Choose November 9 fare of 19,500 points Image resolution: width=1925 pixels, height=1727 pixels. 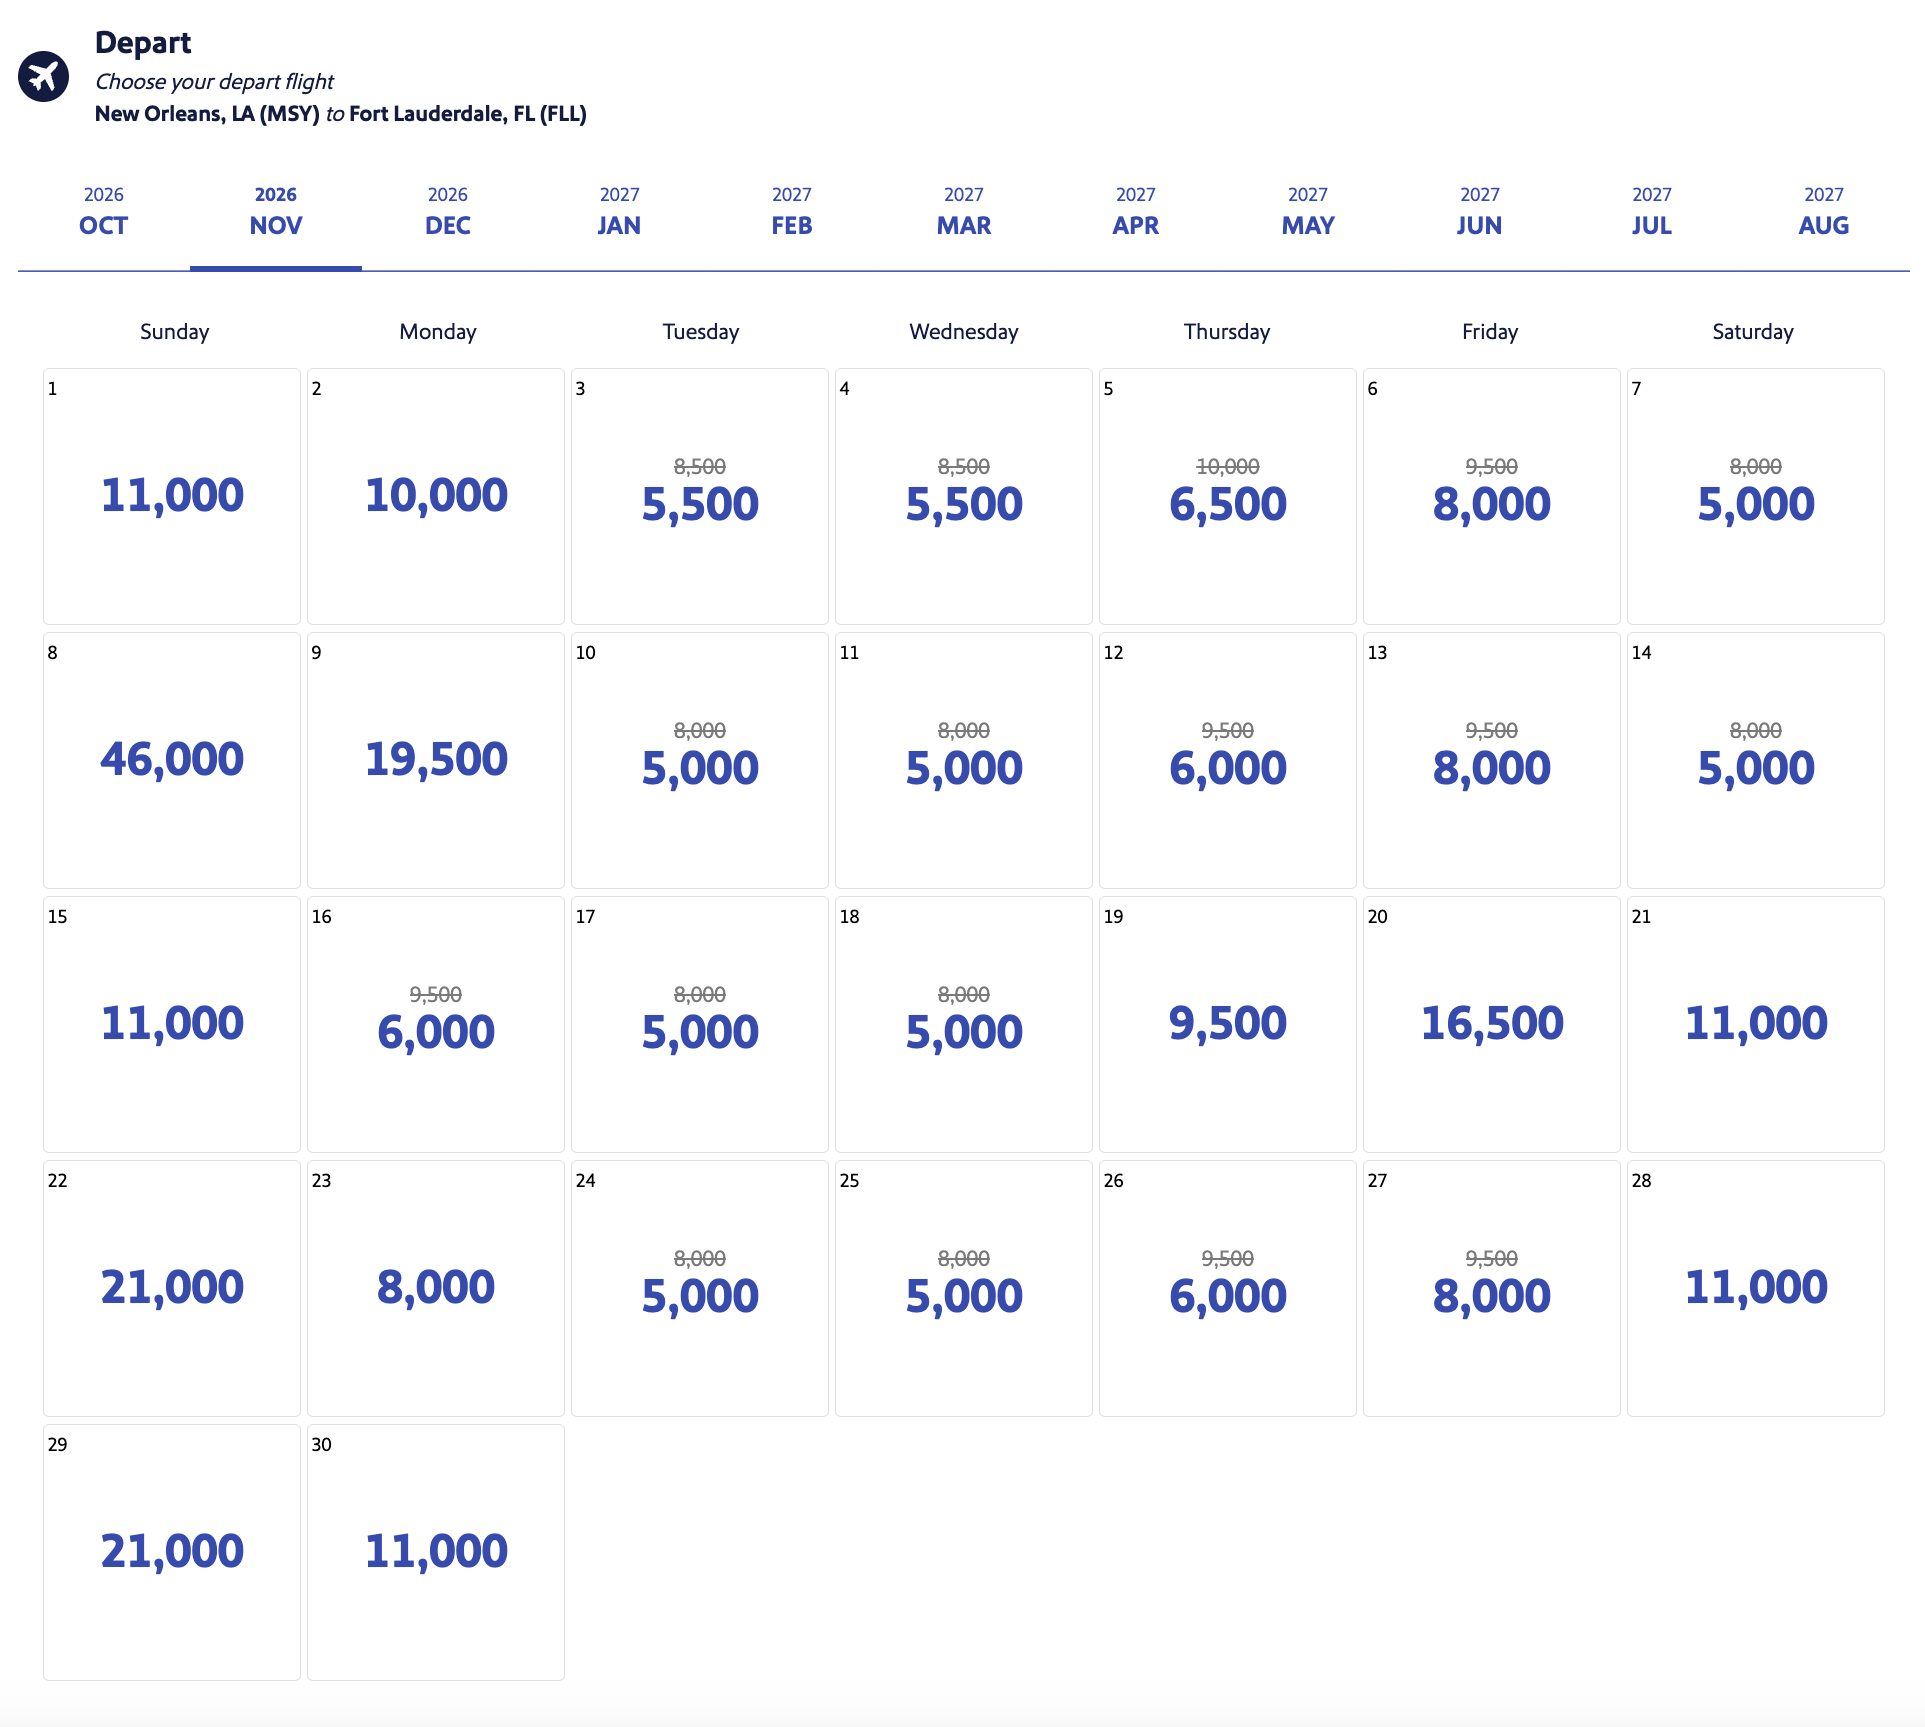436,760
